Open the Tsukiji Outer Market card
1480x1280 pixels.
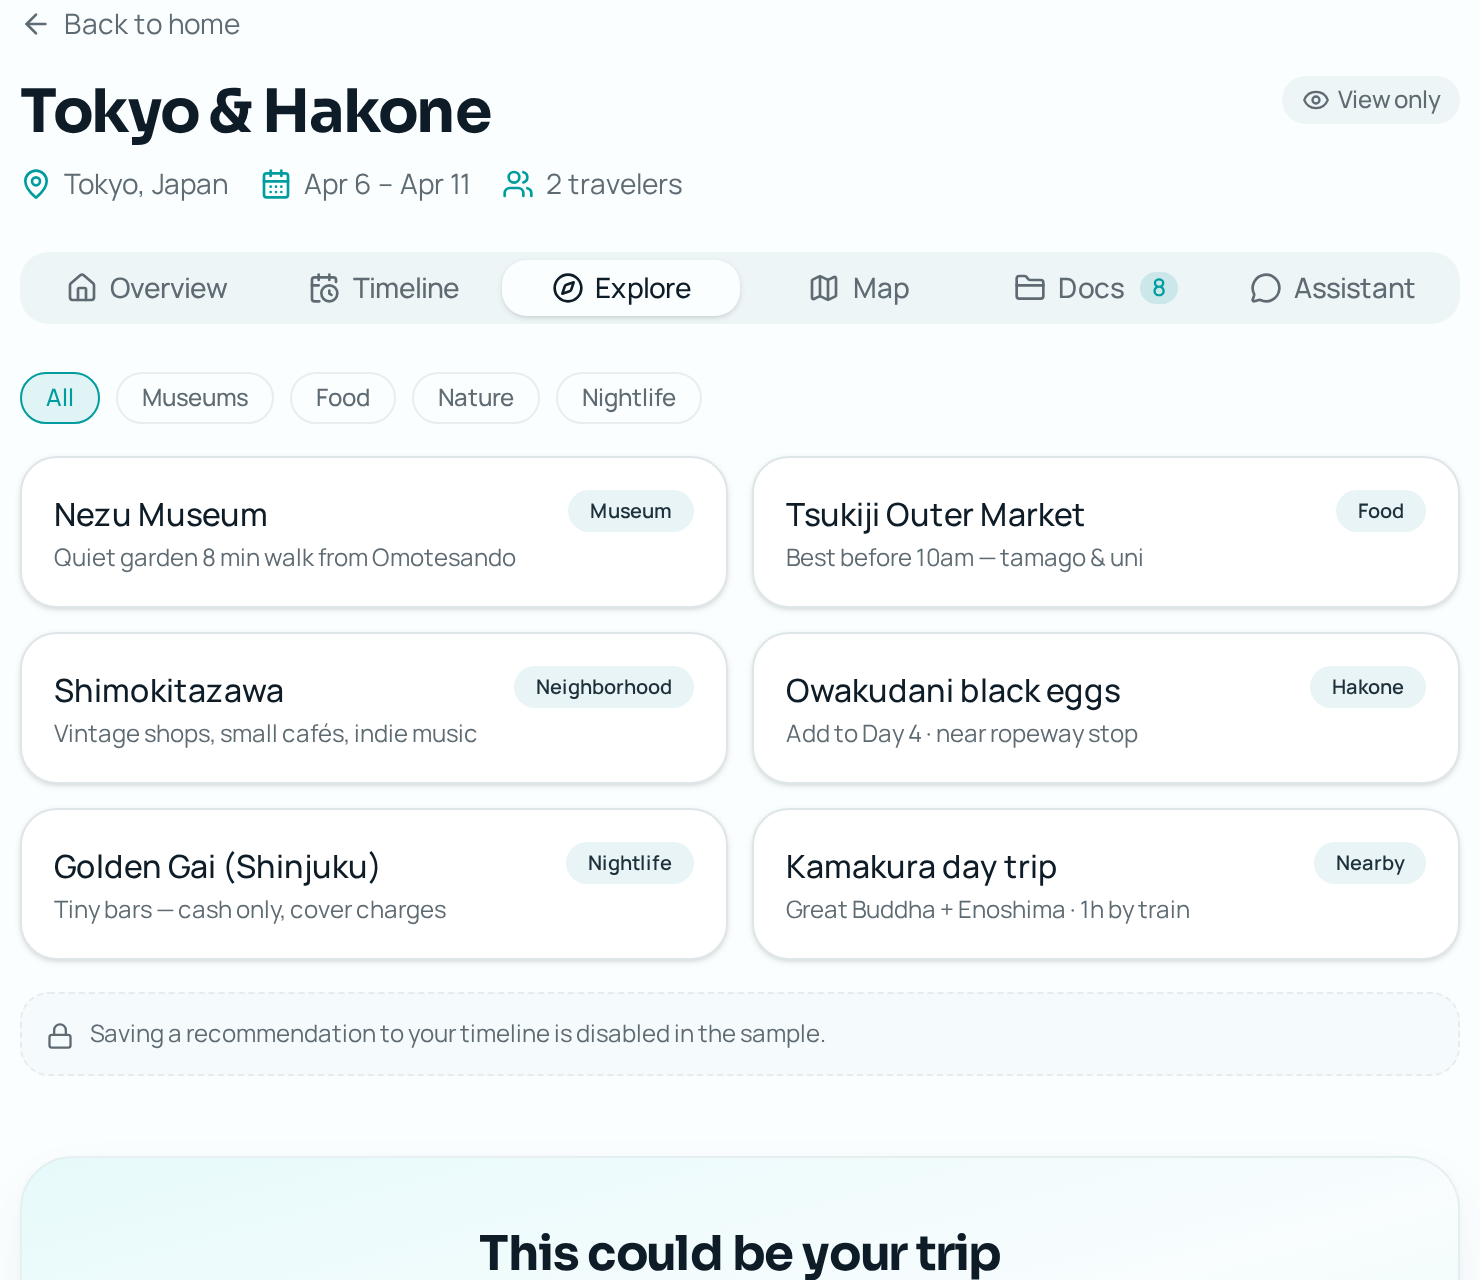(x=1106, y=532)
